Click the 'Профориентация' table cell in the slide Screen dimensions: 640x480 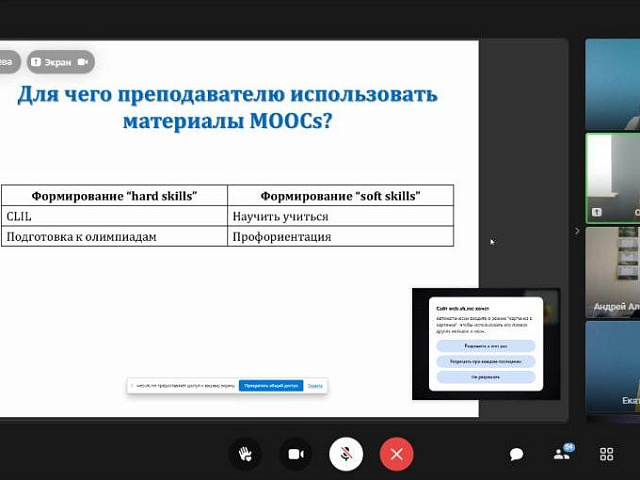coord(340,237)
